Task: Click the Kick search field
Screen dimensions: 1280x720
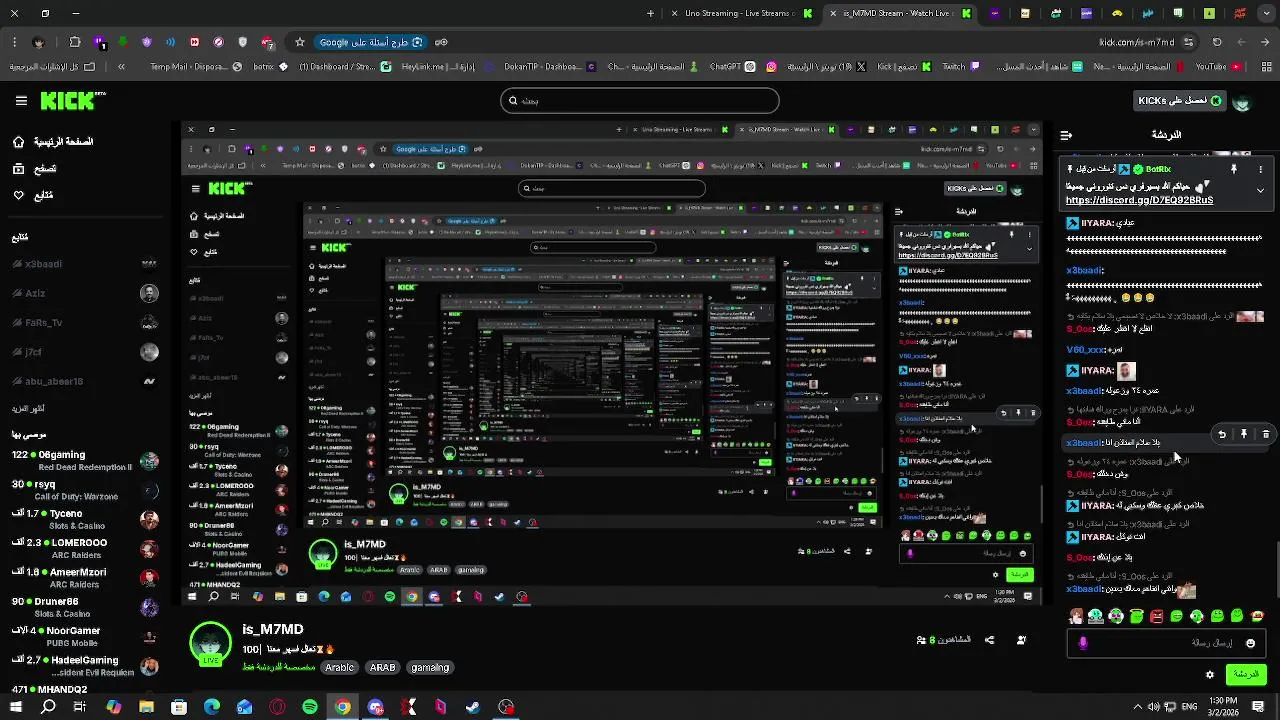Action: coord(640,101)
